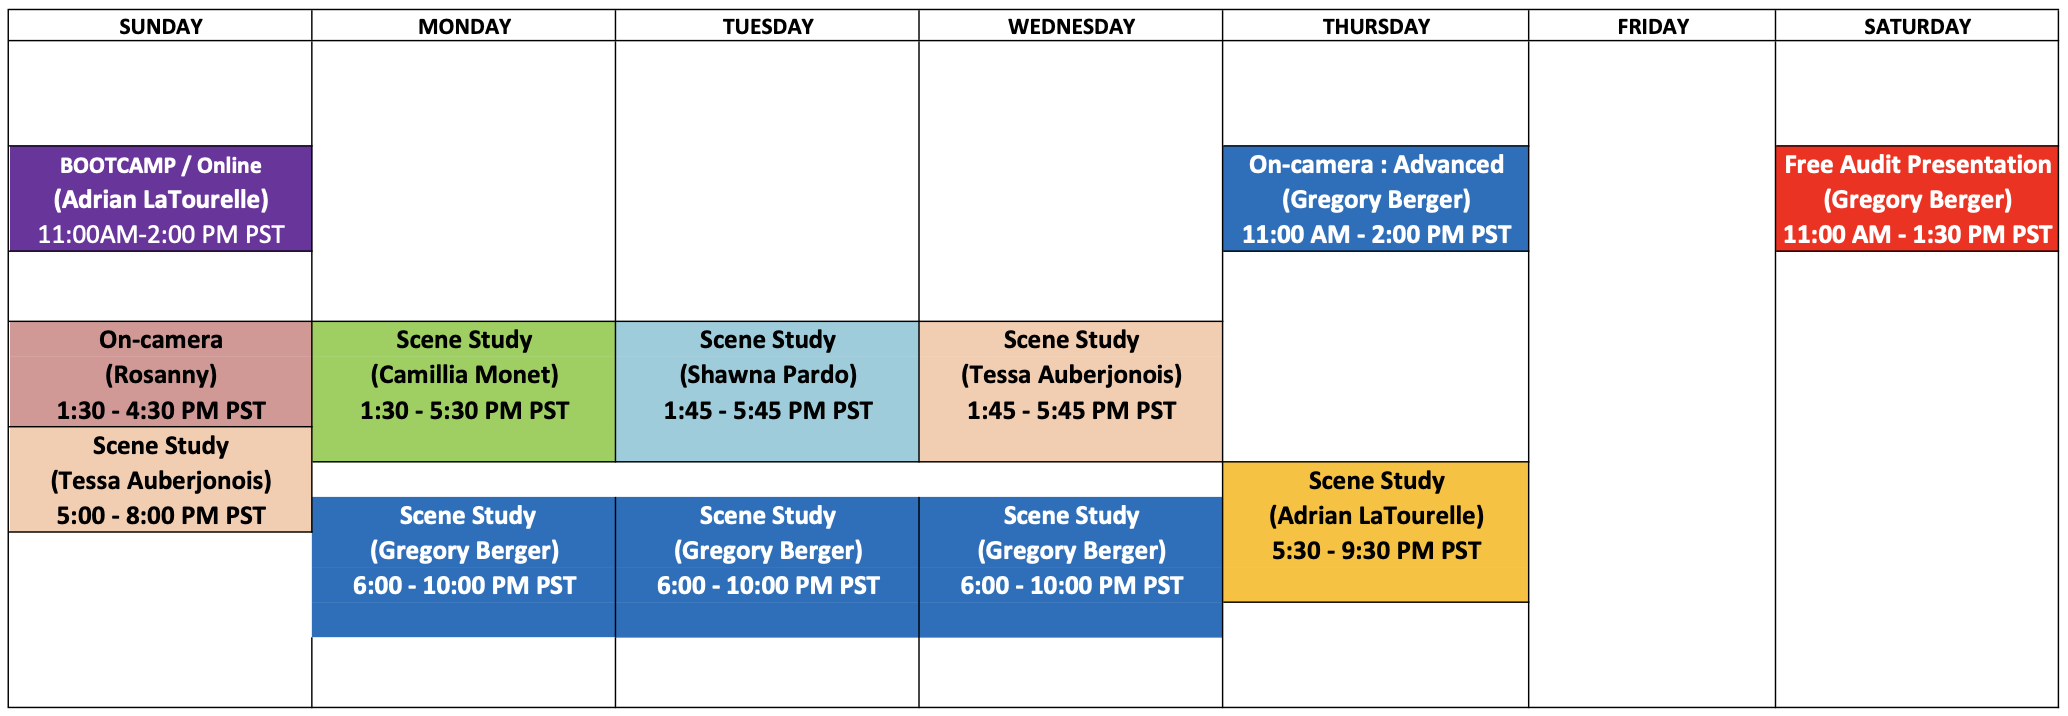Select the SATURDAY column header

[1917, 26]
